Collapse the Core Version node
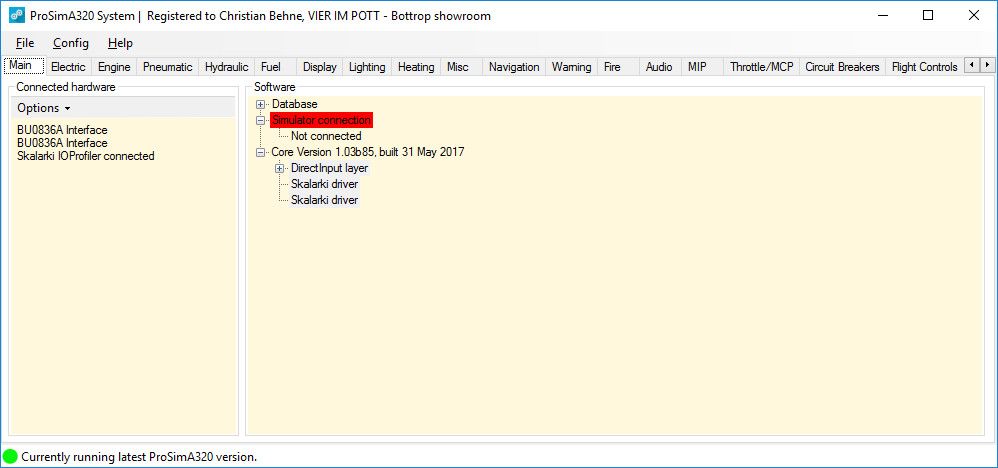Viewport: 998px width, 468px height. 260,152
